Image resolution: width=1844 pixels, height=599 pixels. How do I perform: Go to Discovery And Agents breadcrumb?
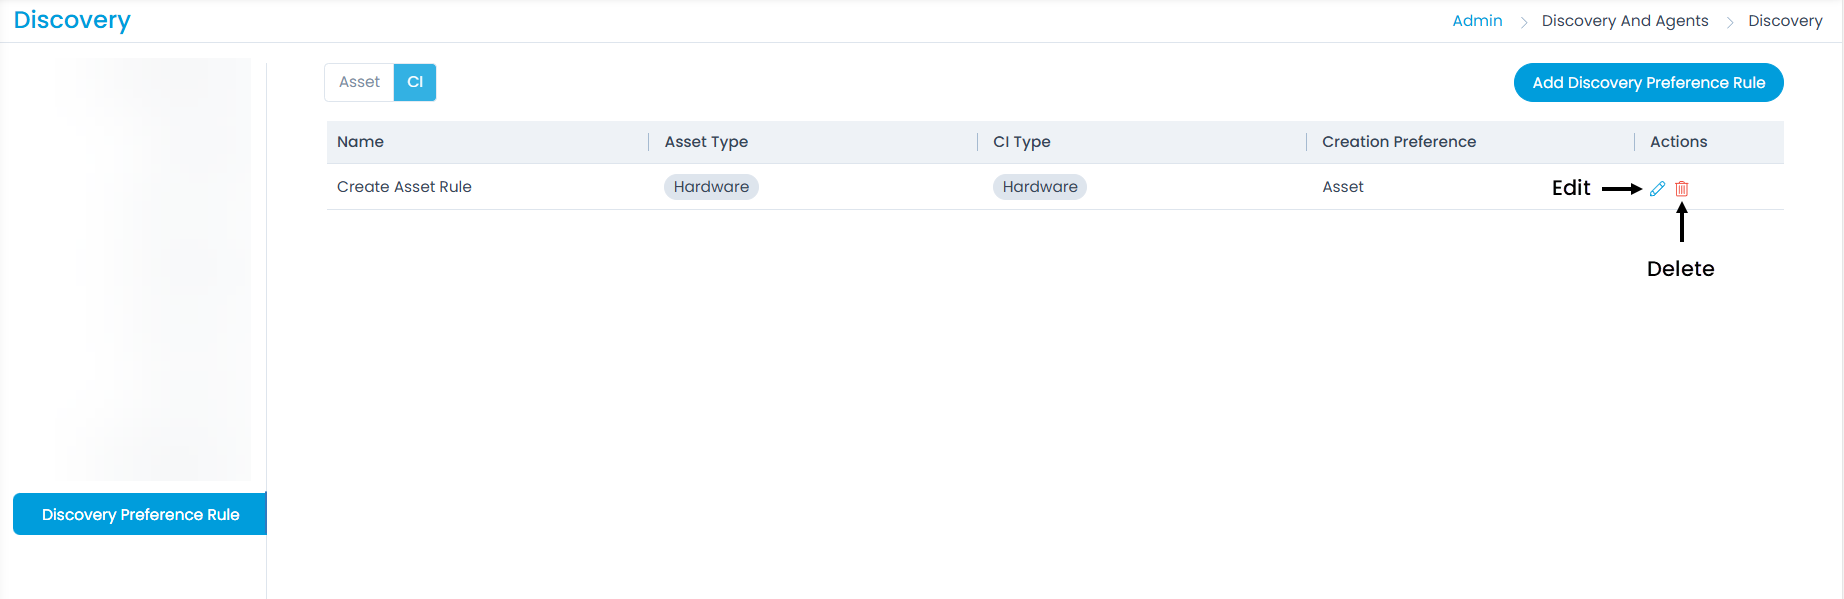point(1624,21)
